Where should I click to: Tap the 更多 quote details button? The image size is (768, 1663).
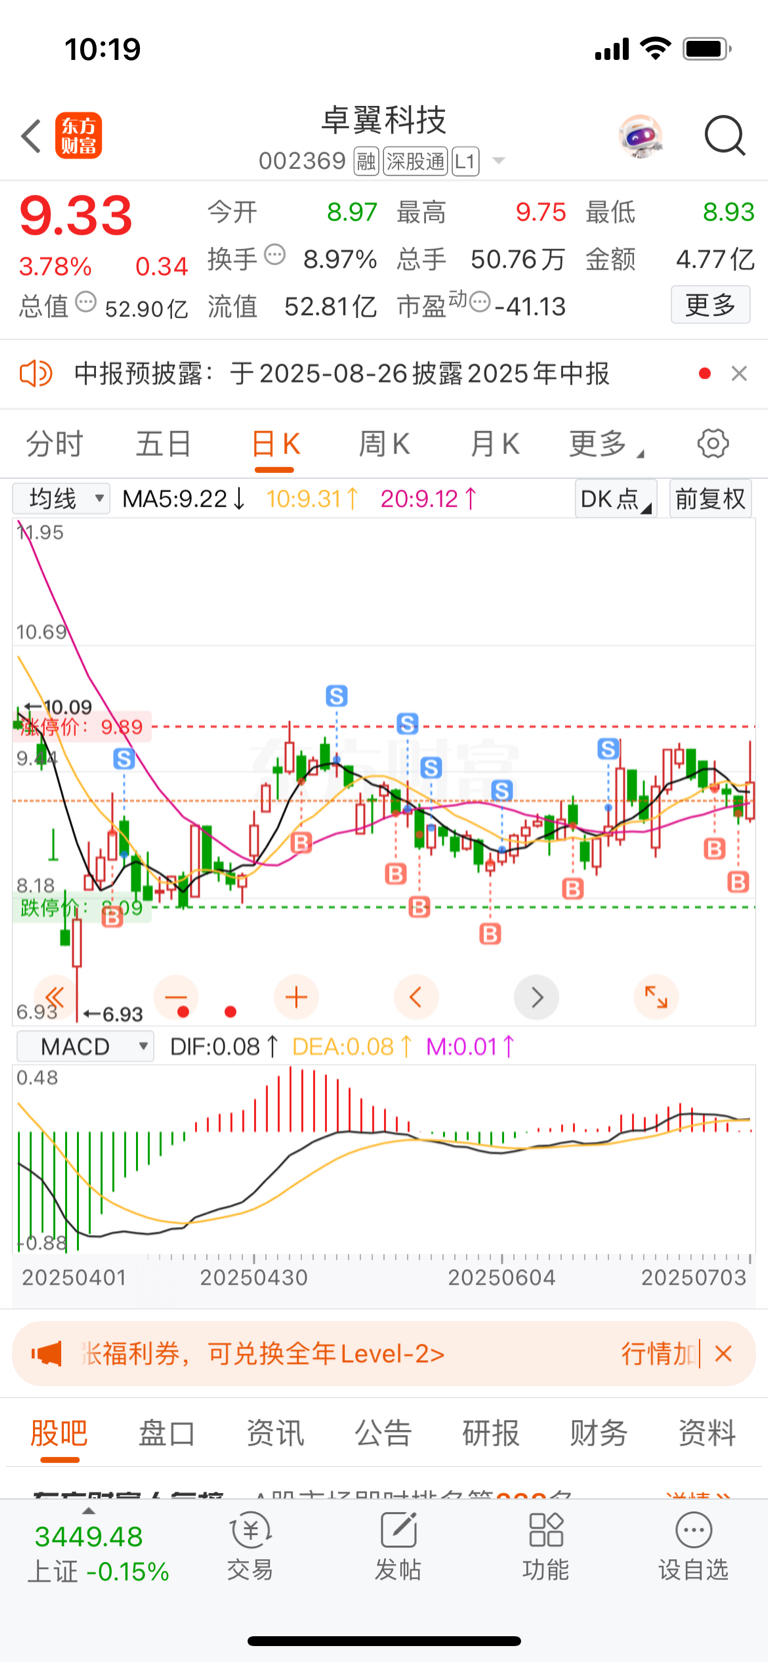pos(710,305)
